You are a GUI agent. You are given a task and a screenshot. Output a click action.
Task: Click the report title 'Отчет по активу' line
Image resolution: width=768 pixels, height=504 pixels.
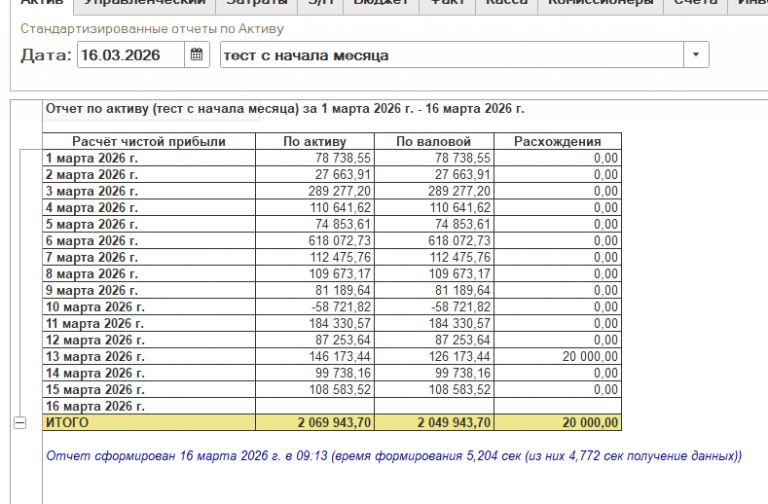point(285,109)
